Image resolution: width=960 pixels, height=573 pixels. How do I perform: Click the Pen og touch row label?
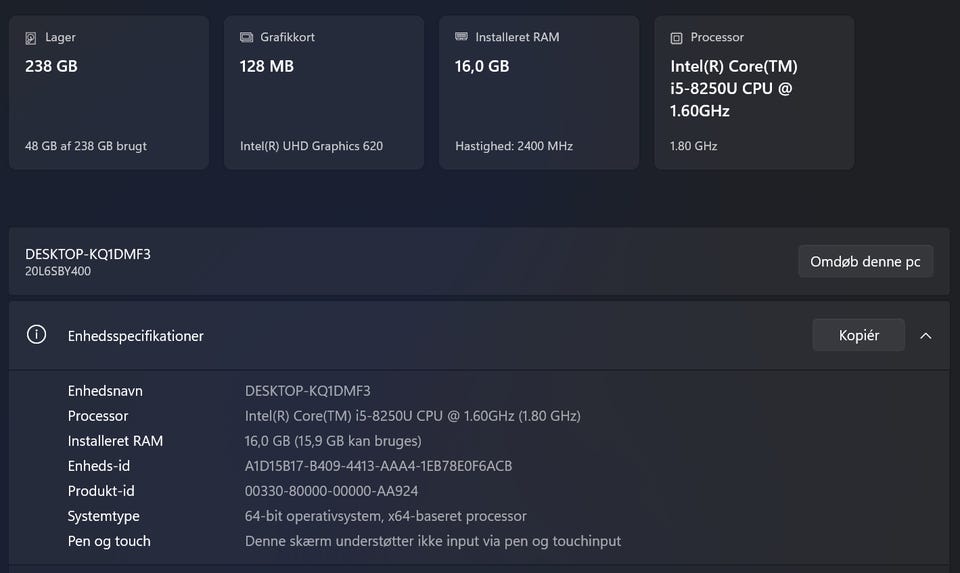click(x=109, y=541)
